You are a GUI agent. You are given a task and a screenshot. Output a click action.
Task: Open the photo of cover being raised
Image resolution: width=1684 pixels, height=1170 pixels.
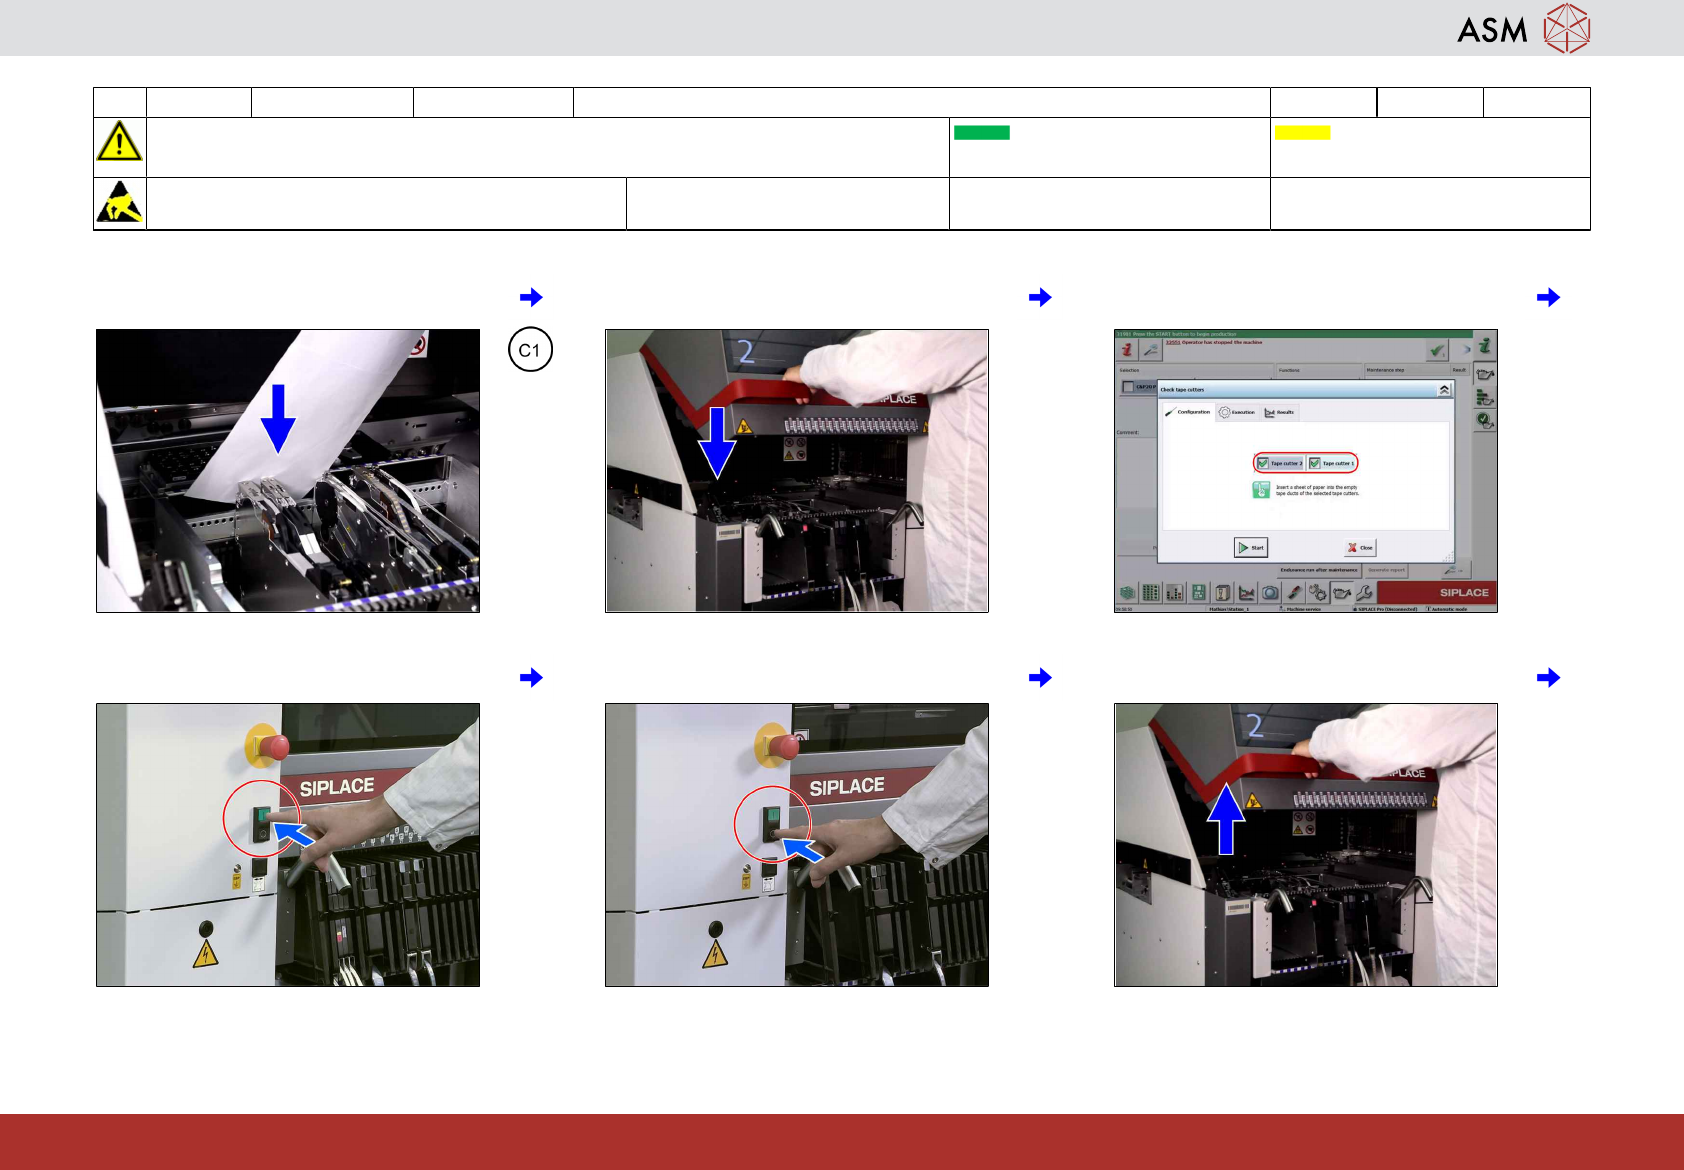coord(1306,845)
